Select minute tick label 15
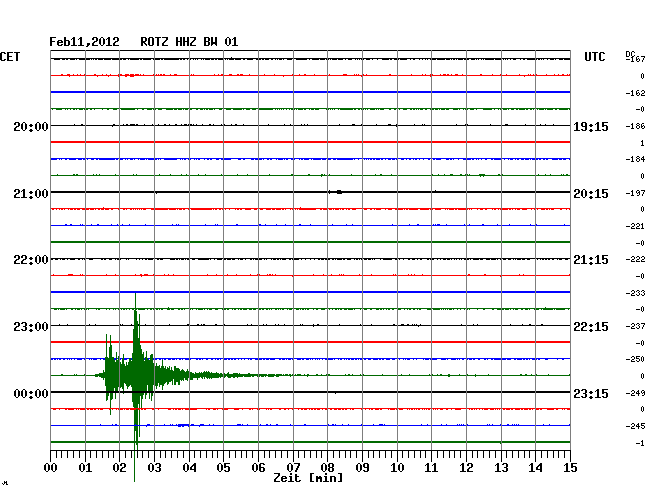Screen dimensions: 650x494 point(570,468)
